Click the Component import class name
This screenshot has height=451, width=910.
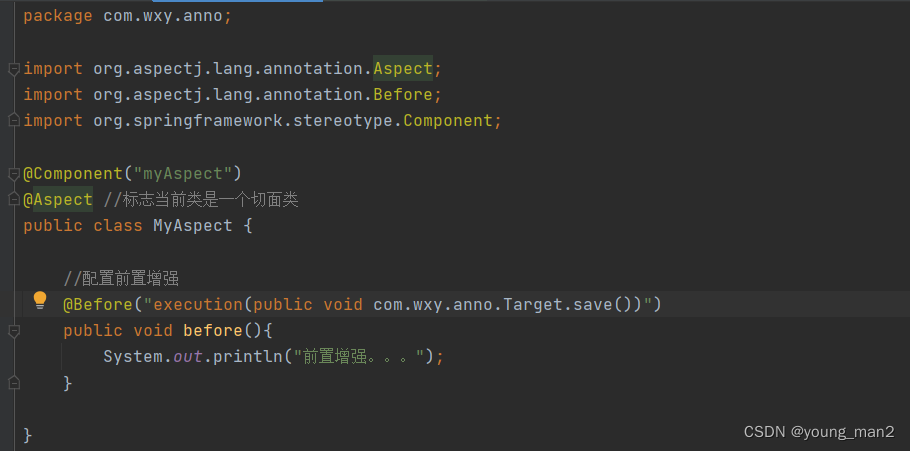coord(447,121)
